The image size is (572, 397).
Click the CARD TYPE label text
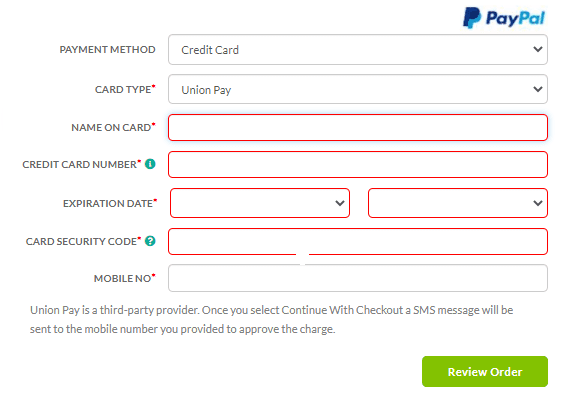click(x=123, y=89)
